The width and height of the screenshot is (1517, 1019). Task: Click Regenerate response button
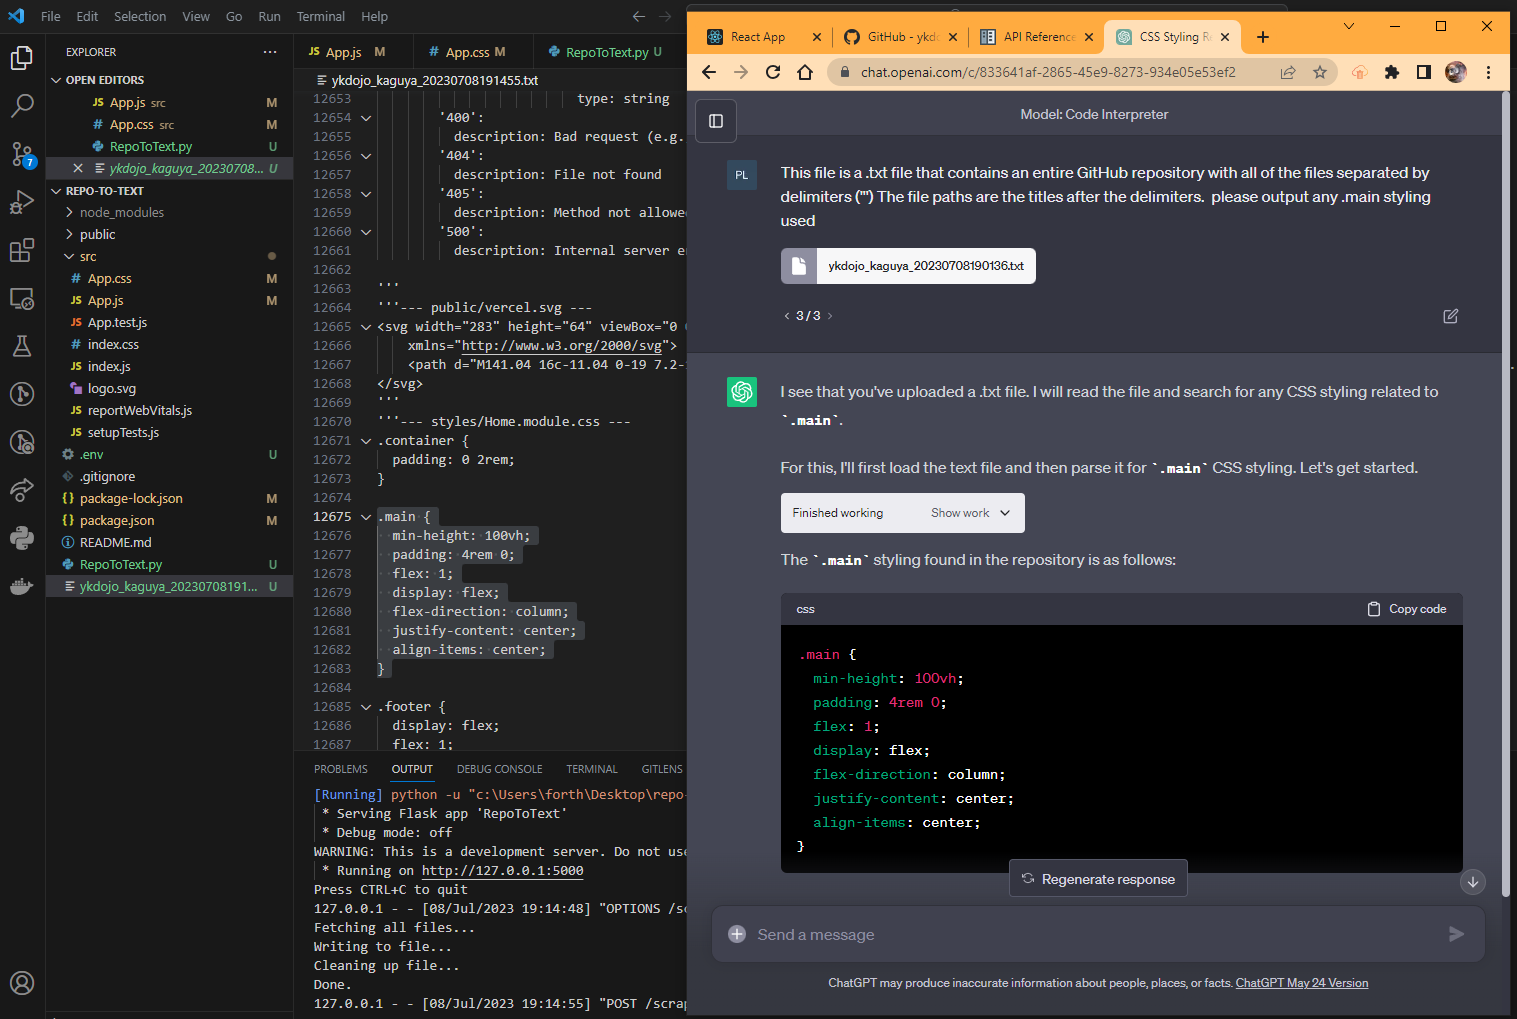click(x=1098, y=879)
